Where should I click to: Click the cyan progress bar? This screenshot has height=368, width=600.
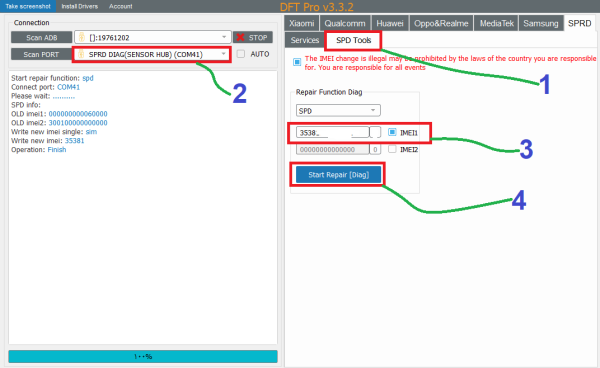pos(143,357)
